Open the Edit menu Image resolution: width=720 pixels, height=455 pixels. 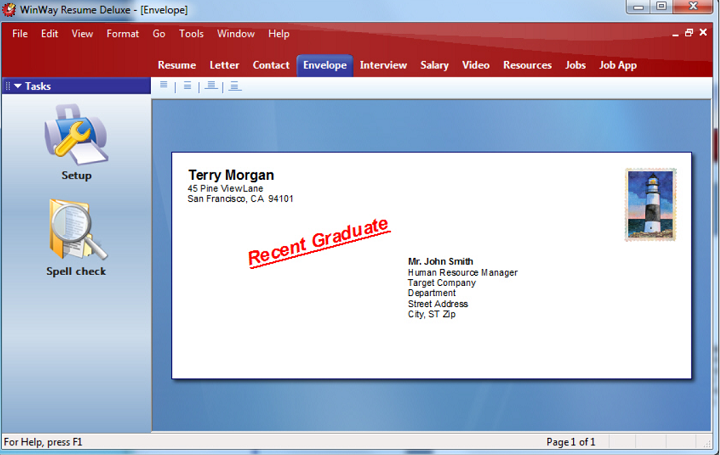[x=50, y=34]
